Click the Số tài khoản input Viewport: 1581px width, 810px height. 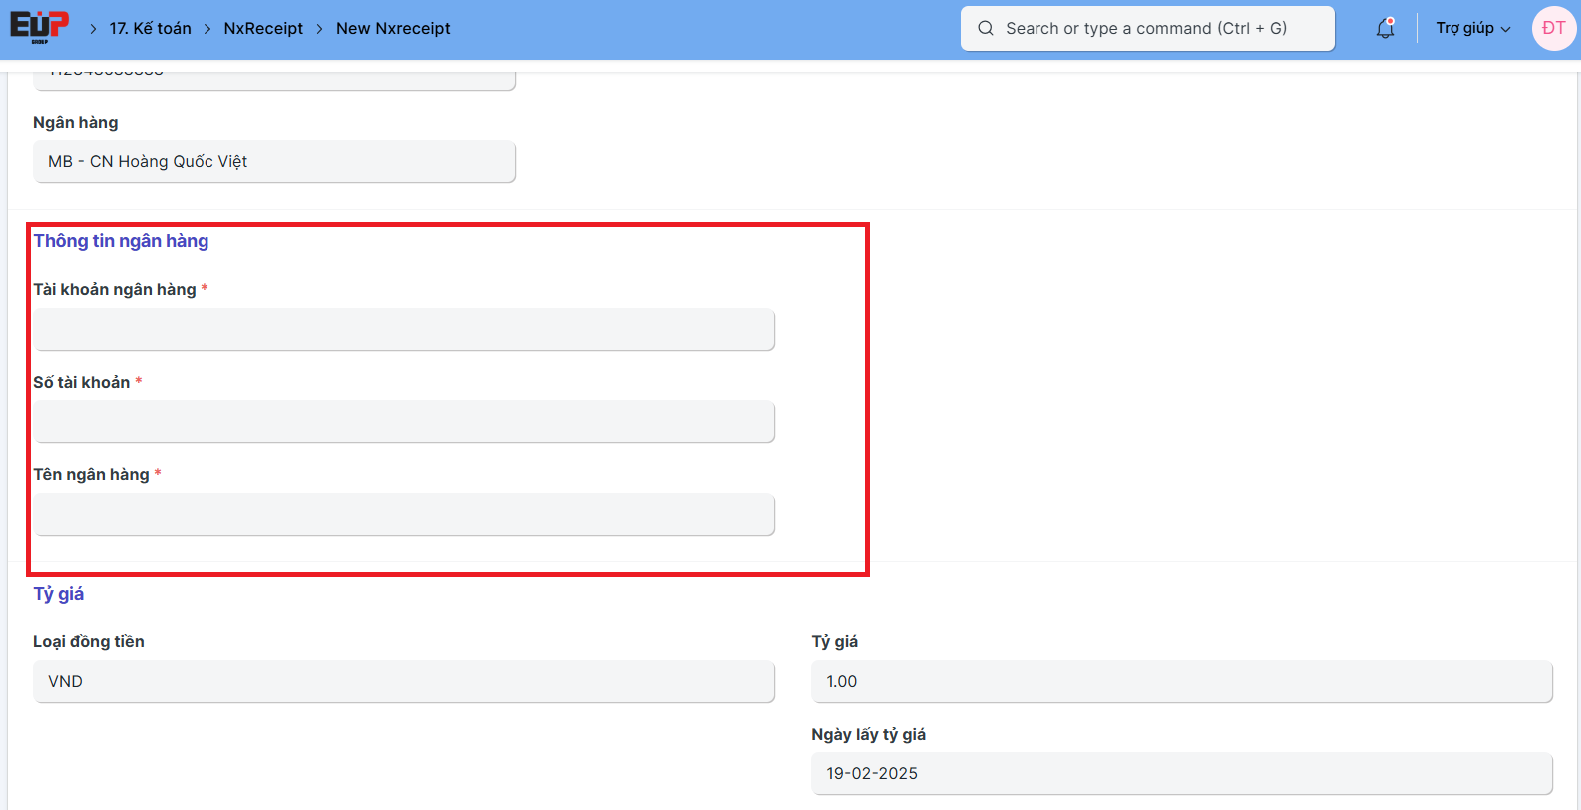pos(404,422)
